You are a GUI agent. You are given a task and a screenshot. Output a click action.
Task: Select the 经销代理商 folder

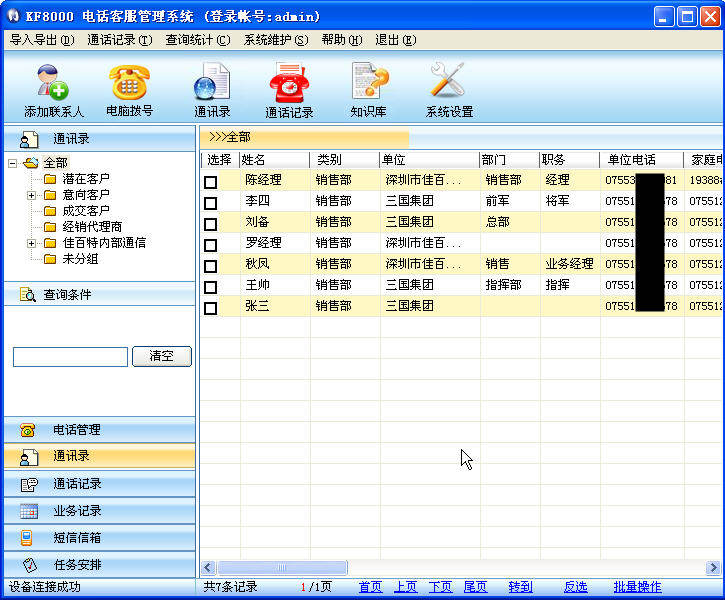(92, 227)
